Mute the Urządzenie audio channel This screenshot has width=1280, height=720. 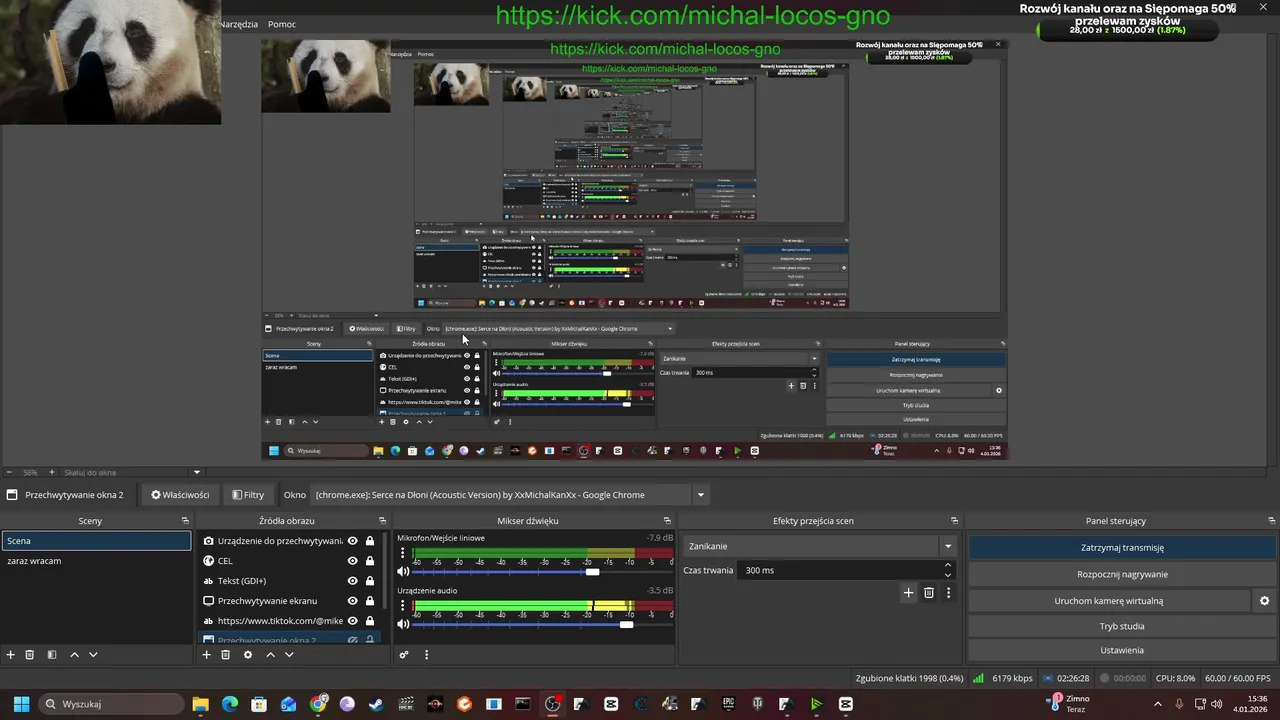point(403,625)
